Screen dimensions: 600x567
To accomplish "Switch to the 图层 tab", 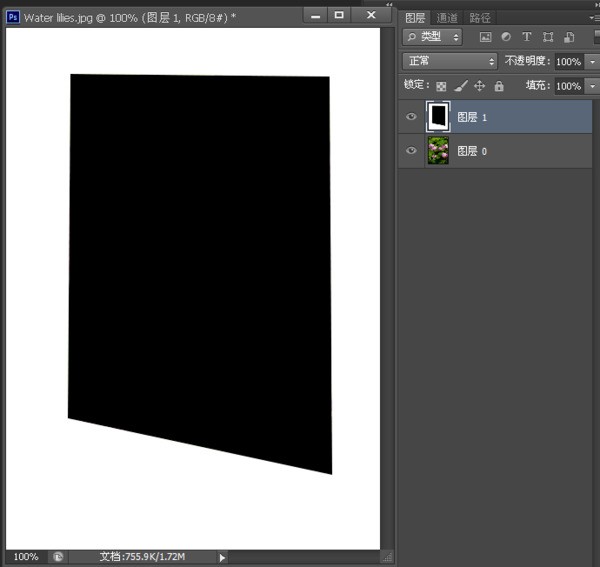I will click(x=415, y=18).
